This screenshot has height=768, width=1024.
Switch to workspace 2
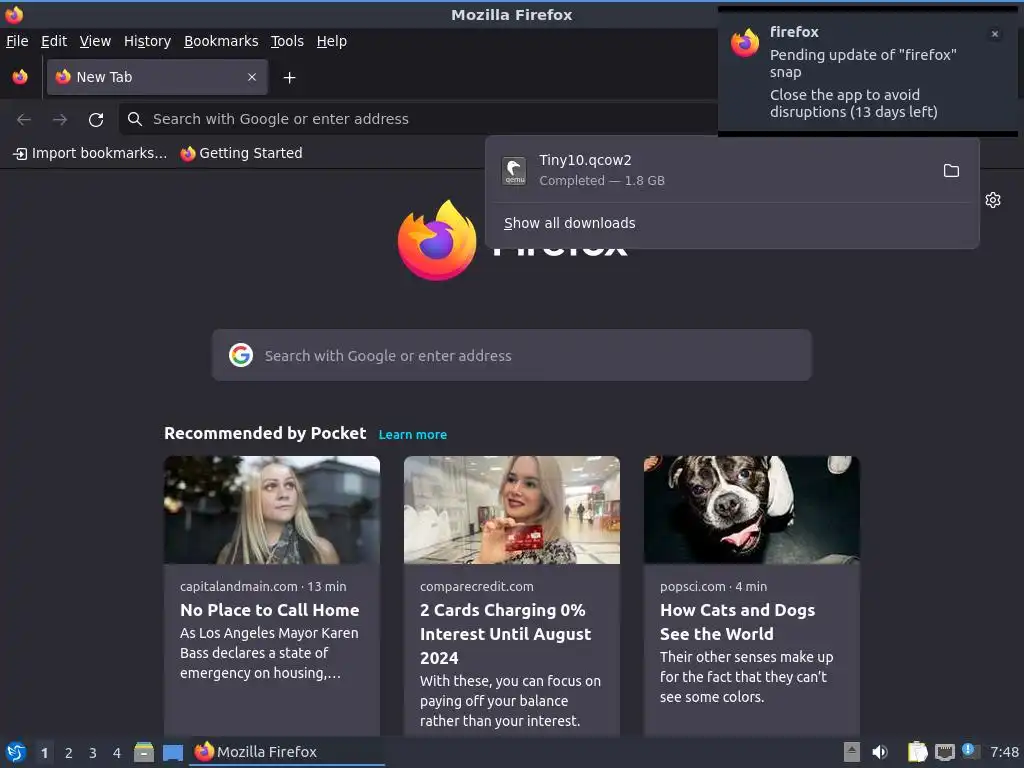69,752
